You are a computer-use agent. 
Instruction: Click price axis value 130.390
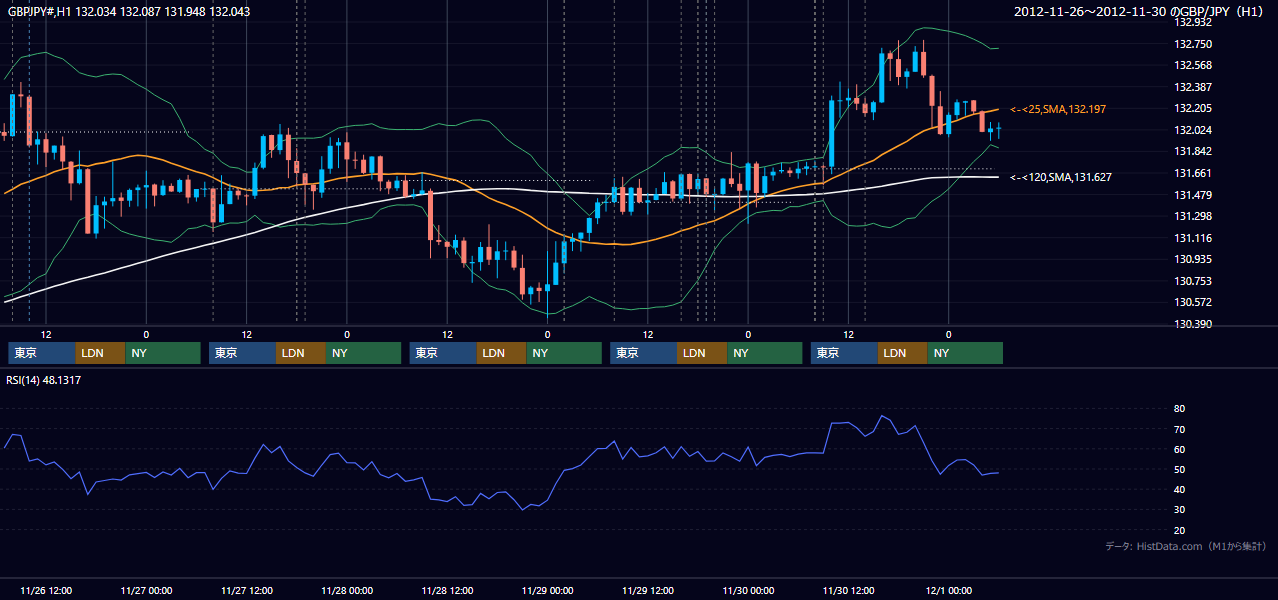(1193, 324)
